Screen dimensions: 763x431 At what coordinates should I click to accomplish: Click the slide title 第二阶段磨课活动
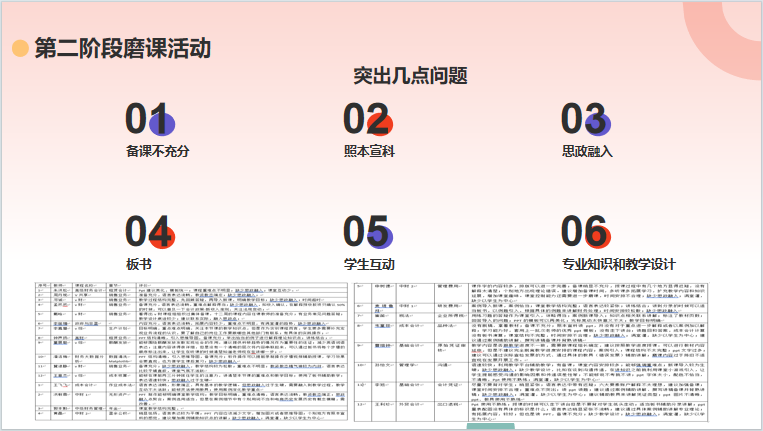(122, 48)
